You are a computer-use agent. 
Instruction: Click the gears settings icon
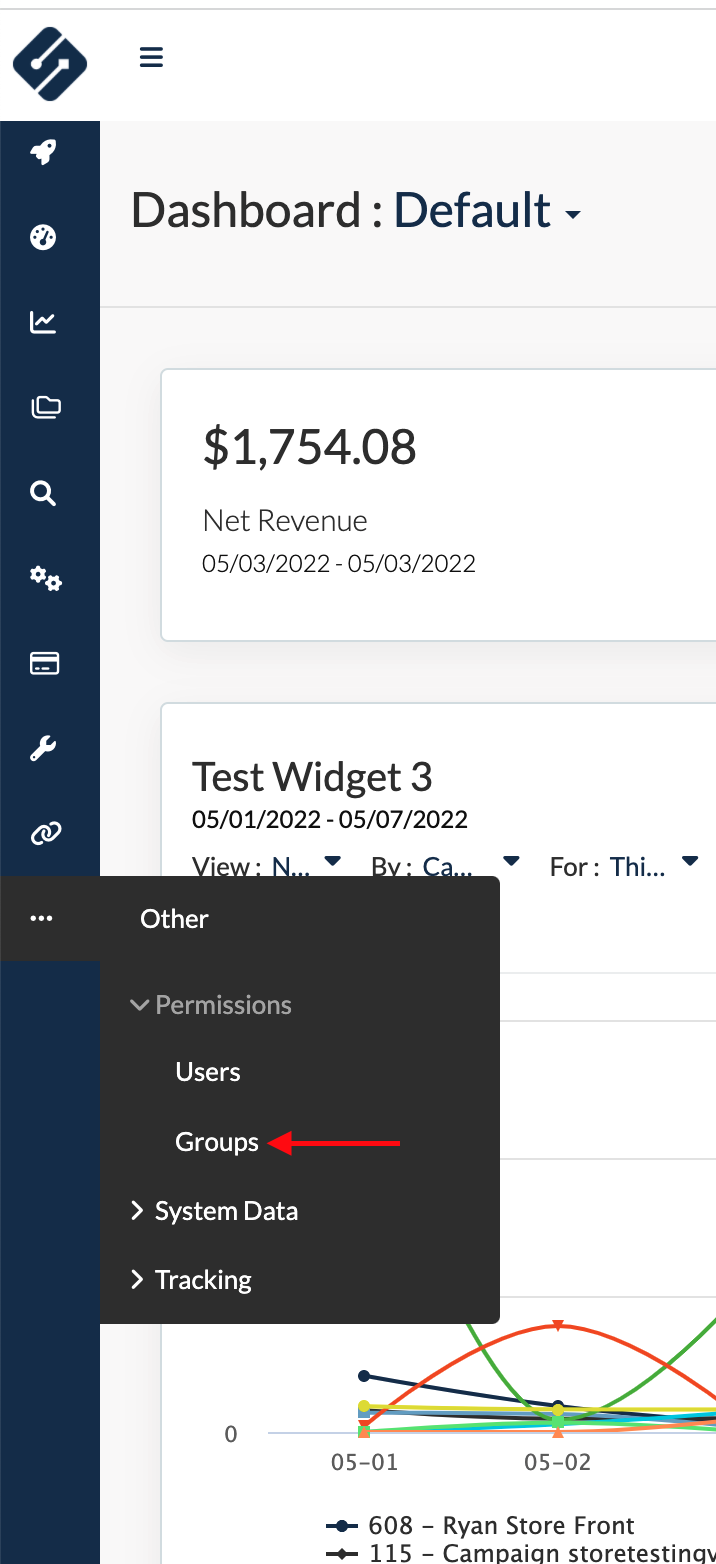click(x=45, y=578)
